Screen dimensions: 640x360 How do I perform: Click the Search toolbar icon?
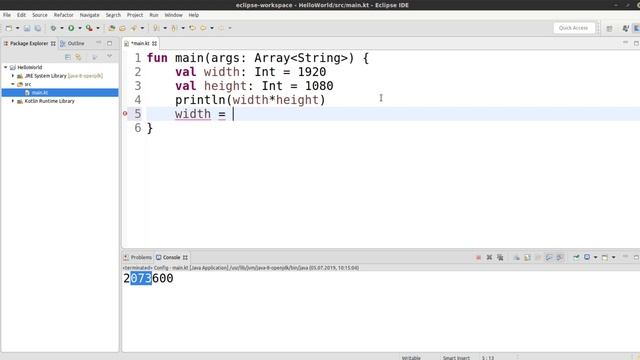[x=133, y=28]
